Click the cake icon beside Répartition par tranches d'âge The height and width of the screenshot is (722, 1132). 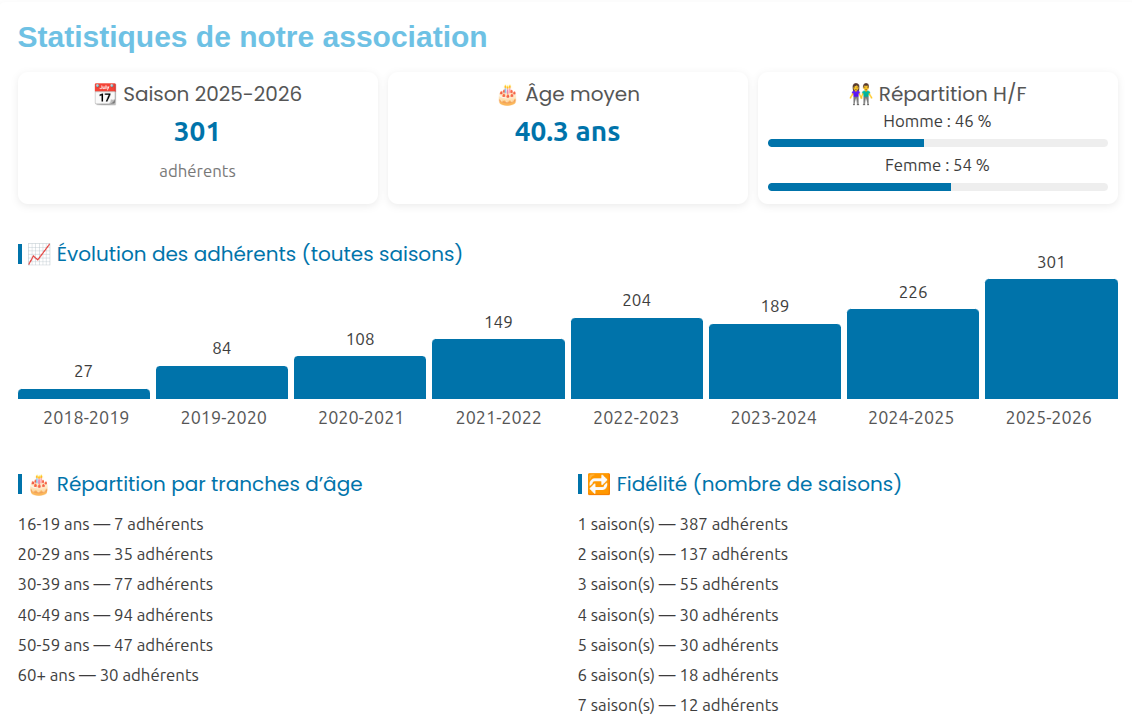point(39,485)
